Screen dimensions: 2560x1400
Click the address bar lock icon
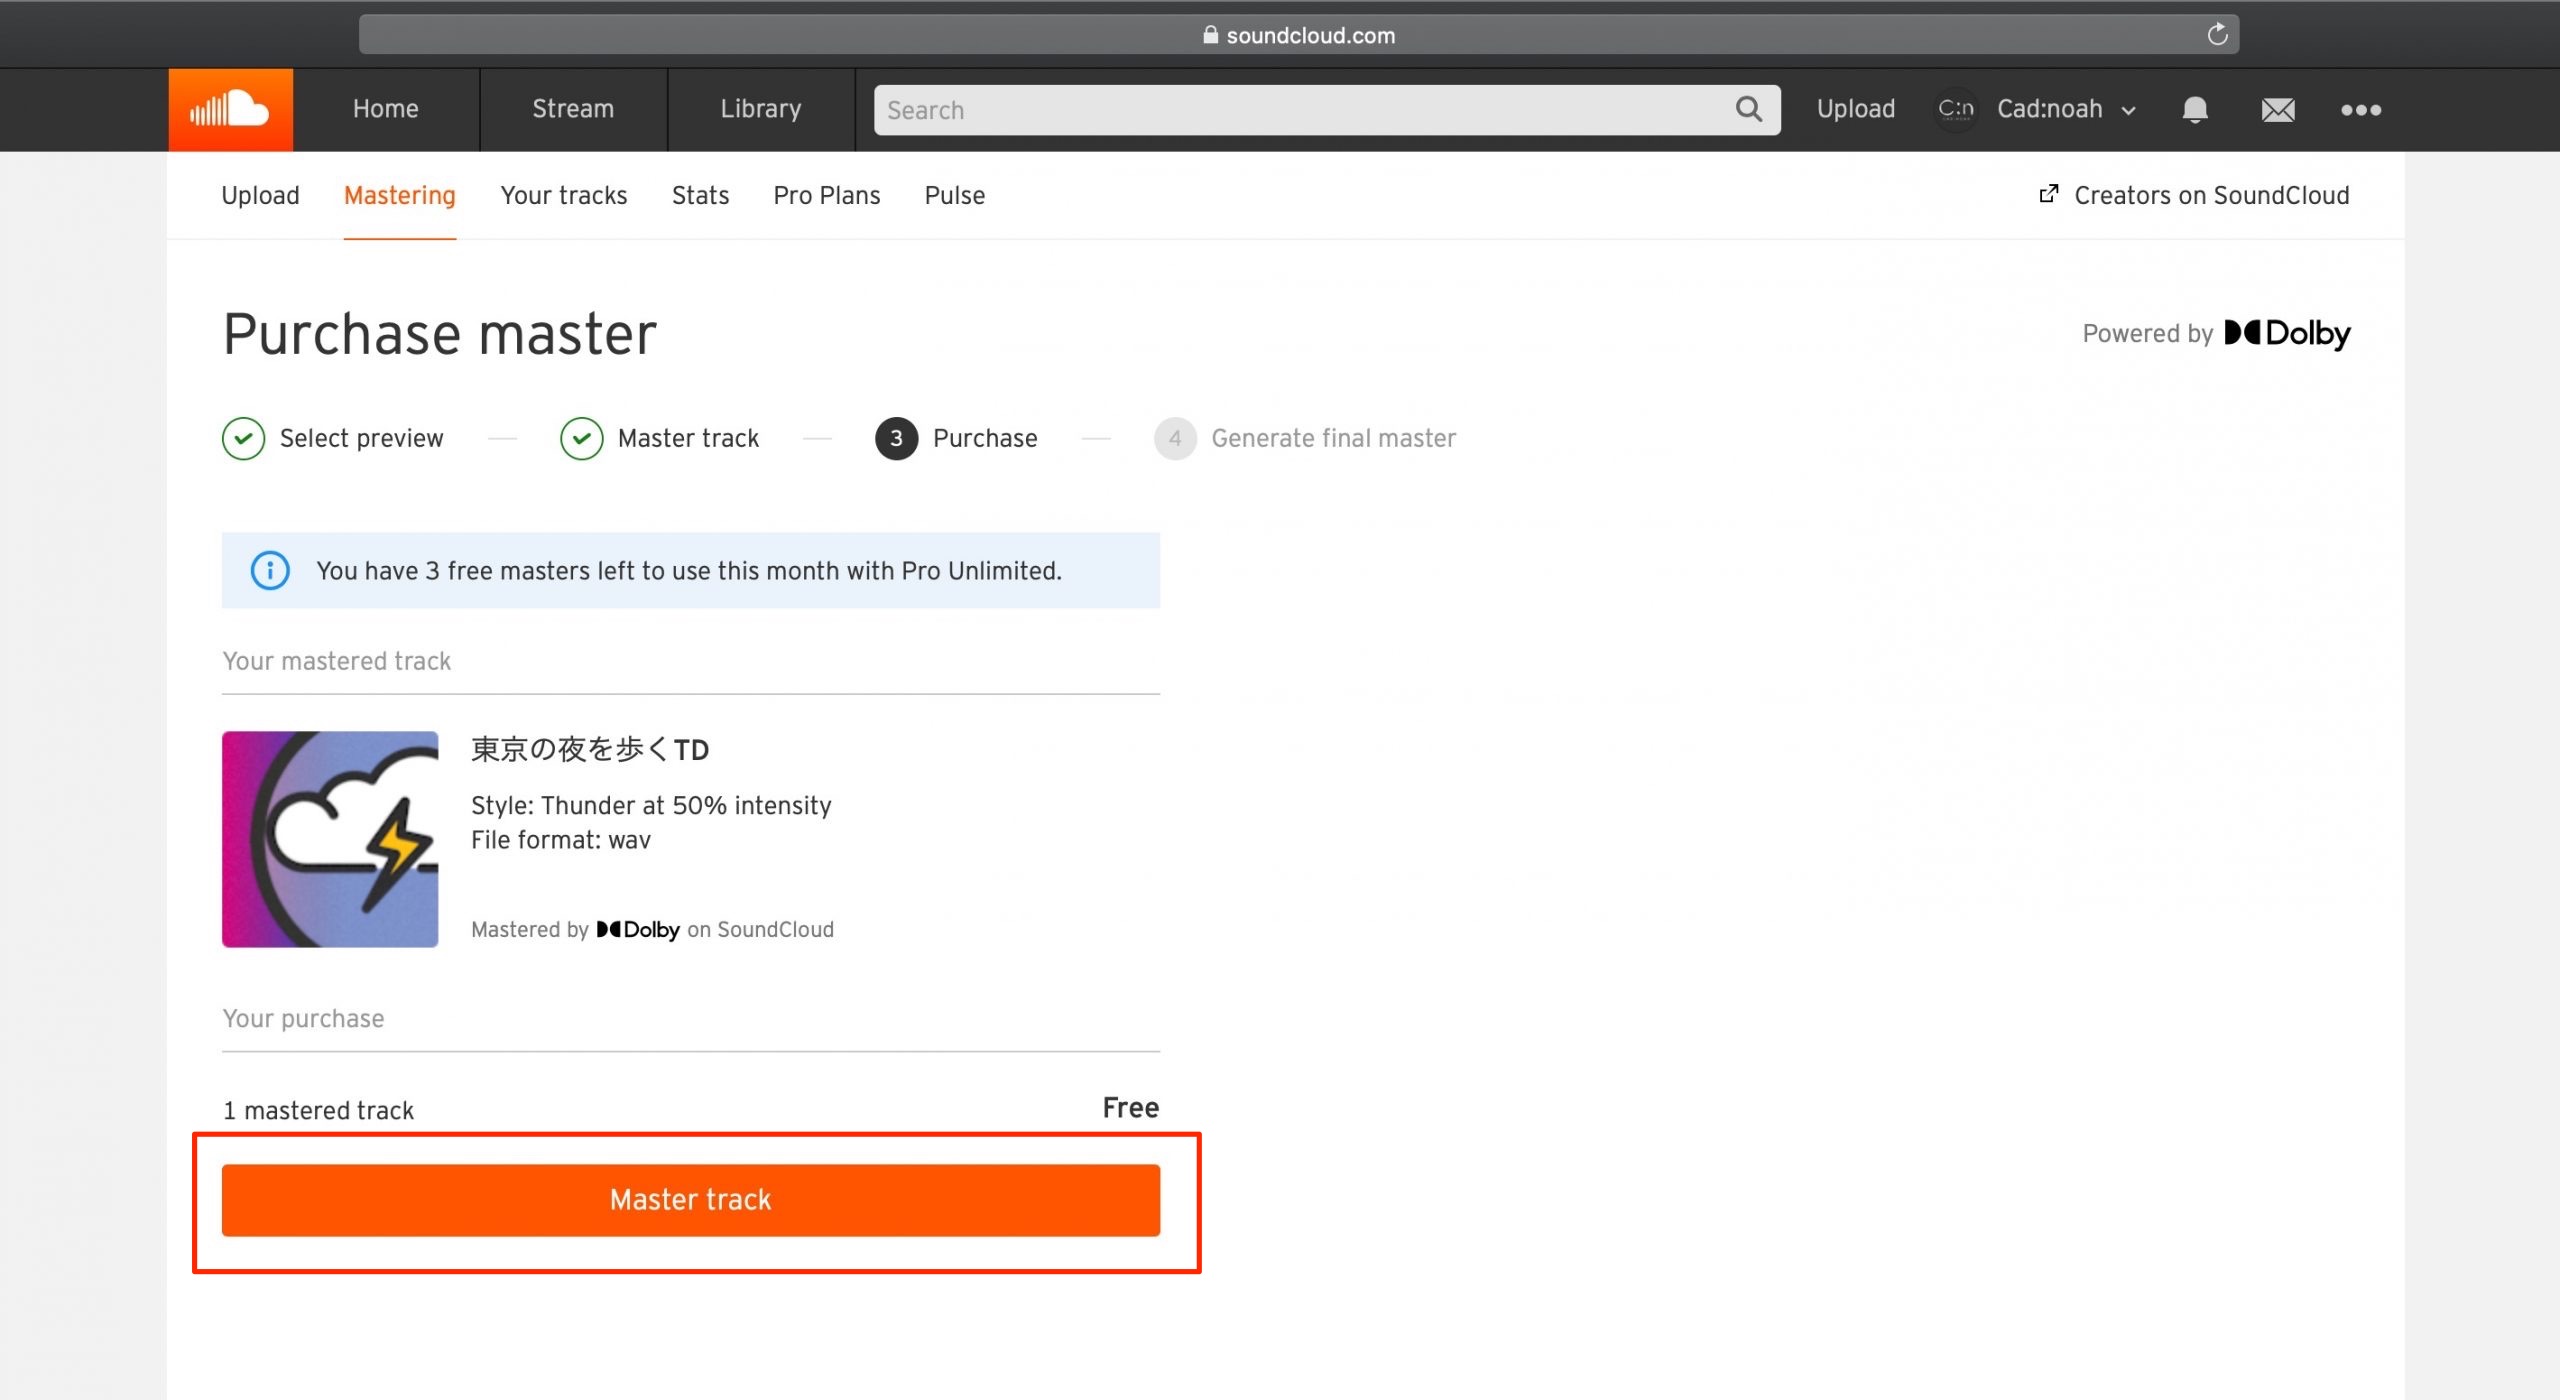coord(1210,35)
